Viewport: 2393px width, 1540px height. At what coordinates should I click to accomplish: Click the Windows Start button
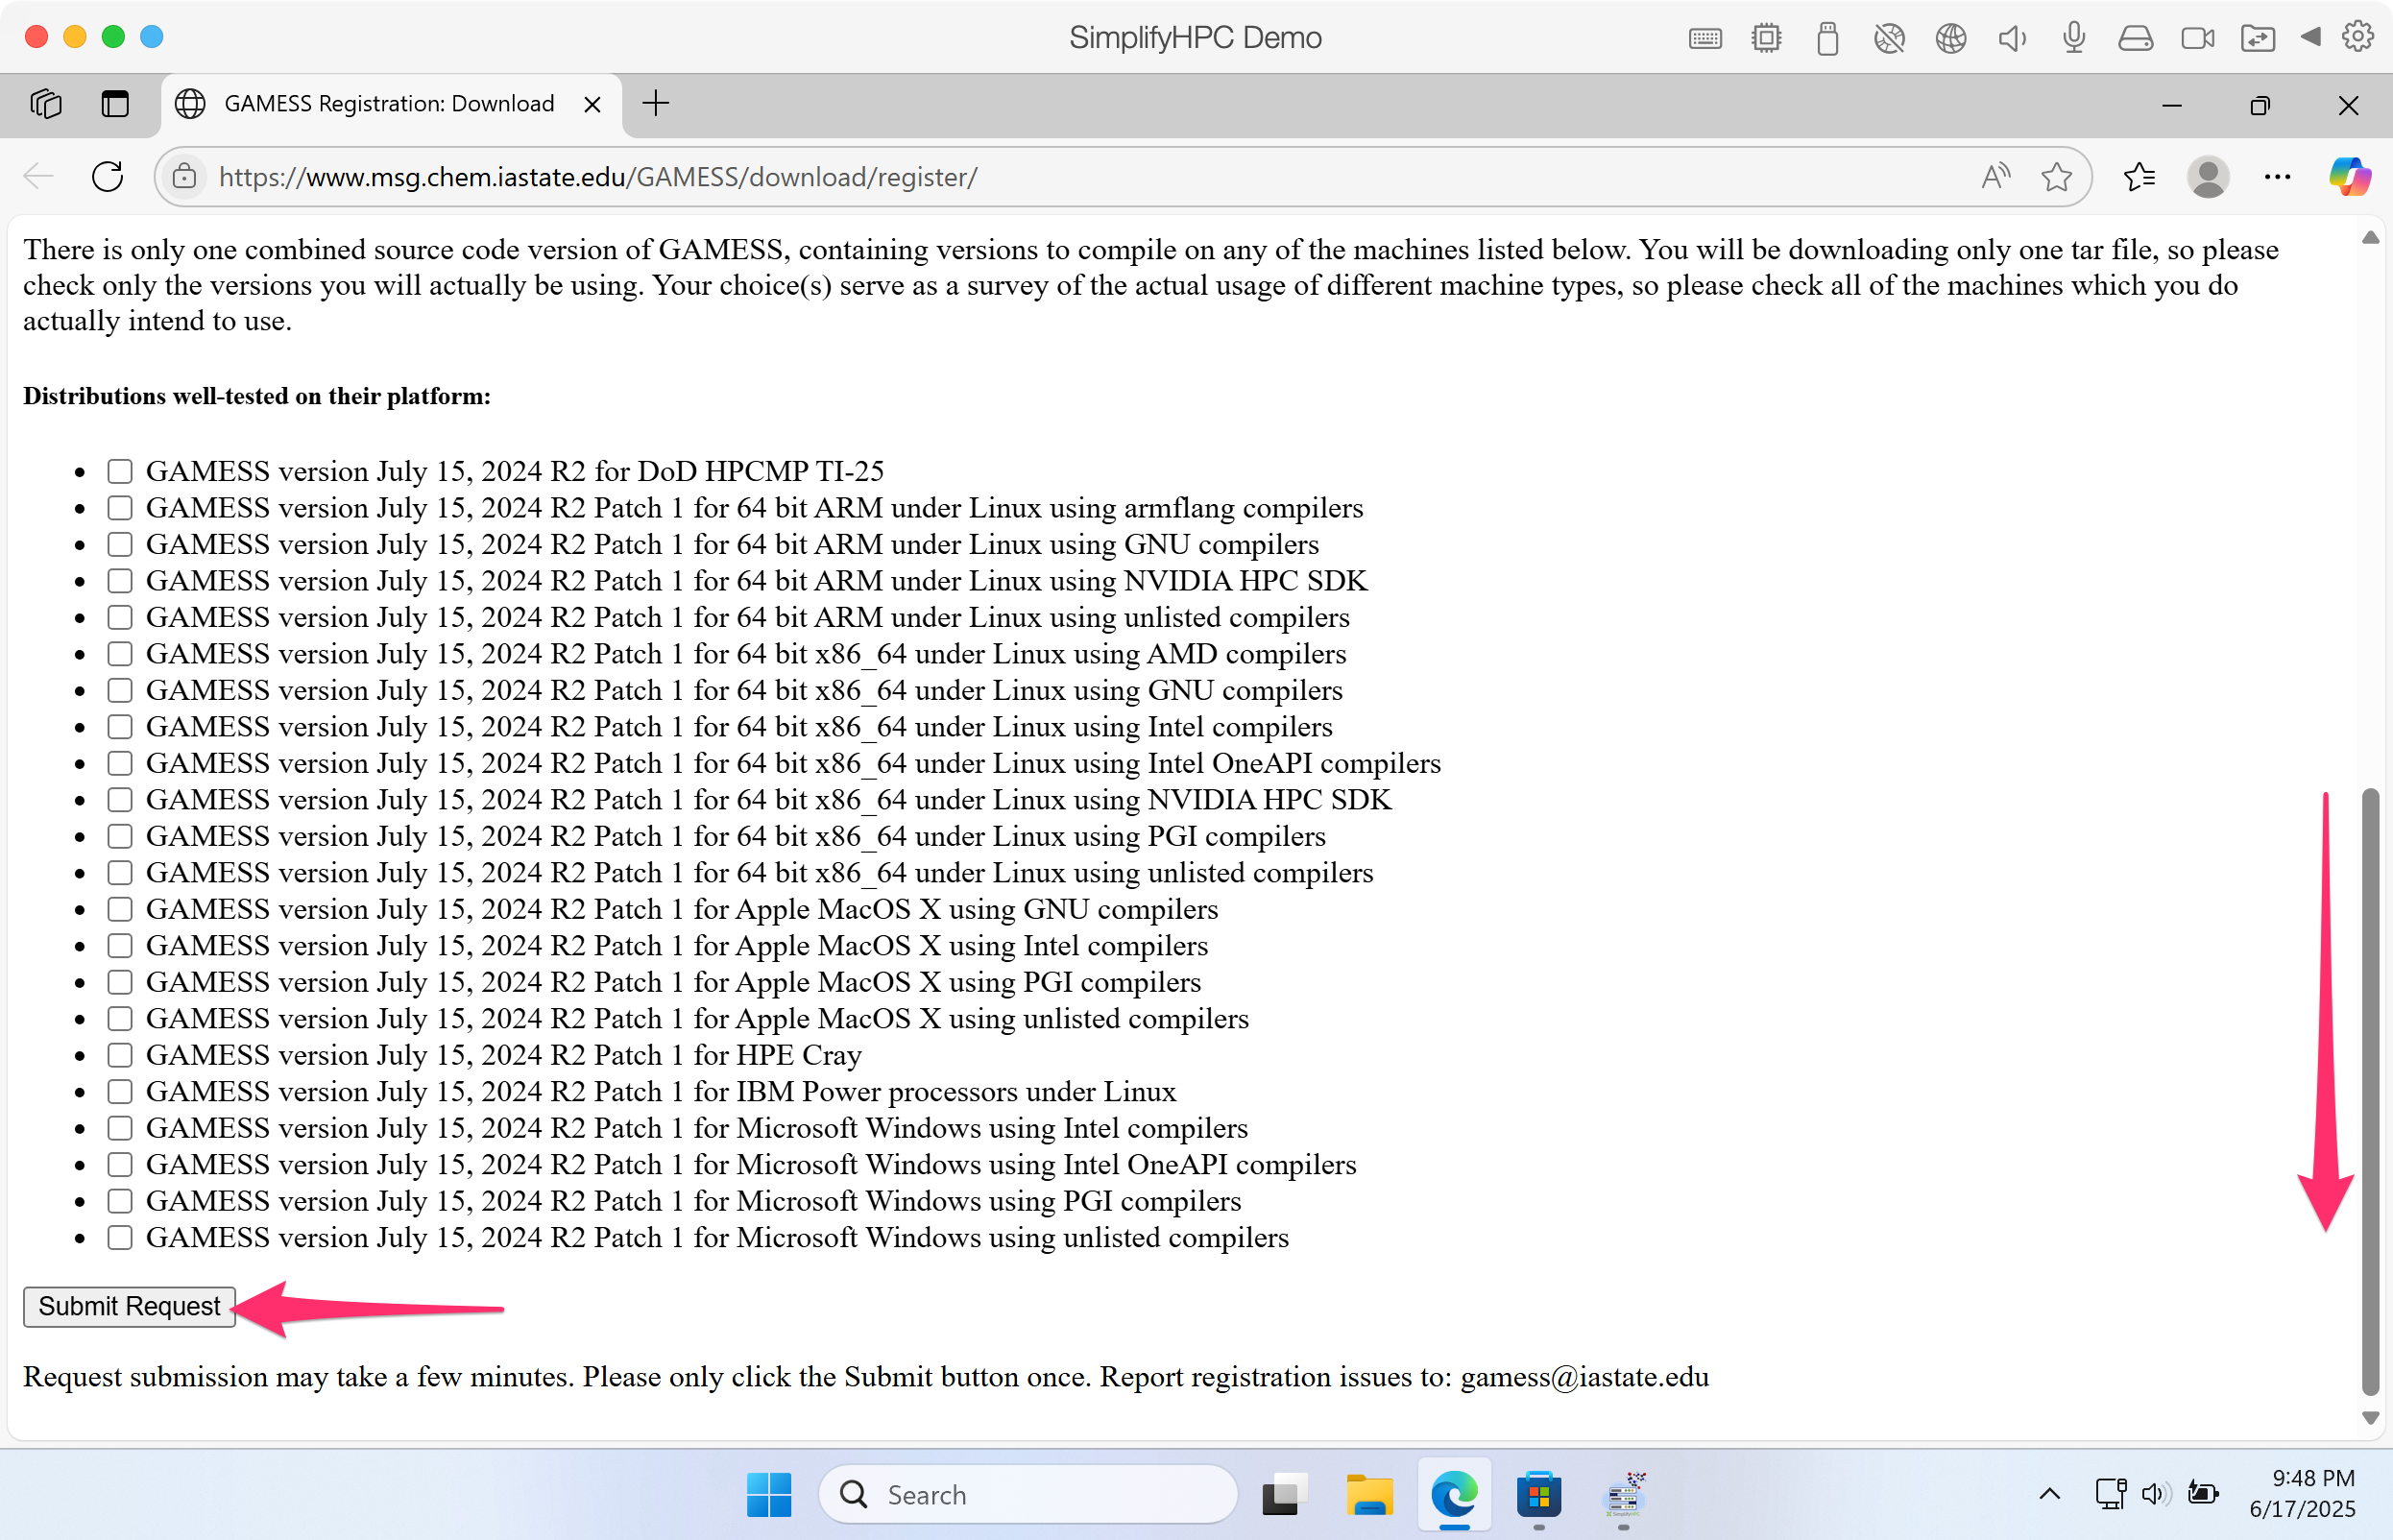[768, 1494]
